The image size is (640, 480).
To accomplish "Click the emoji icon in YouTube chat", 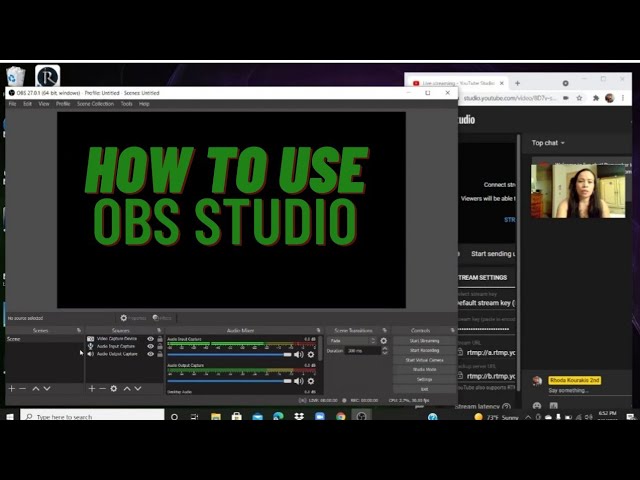I will click(537, 405).
